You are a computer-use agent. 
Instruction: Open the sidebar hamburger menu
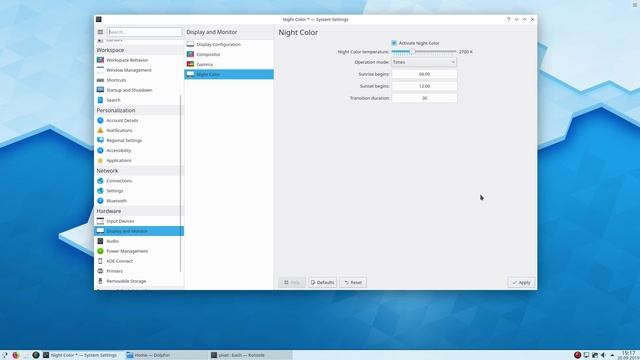click(100, 32)
